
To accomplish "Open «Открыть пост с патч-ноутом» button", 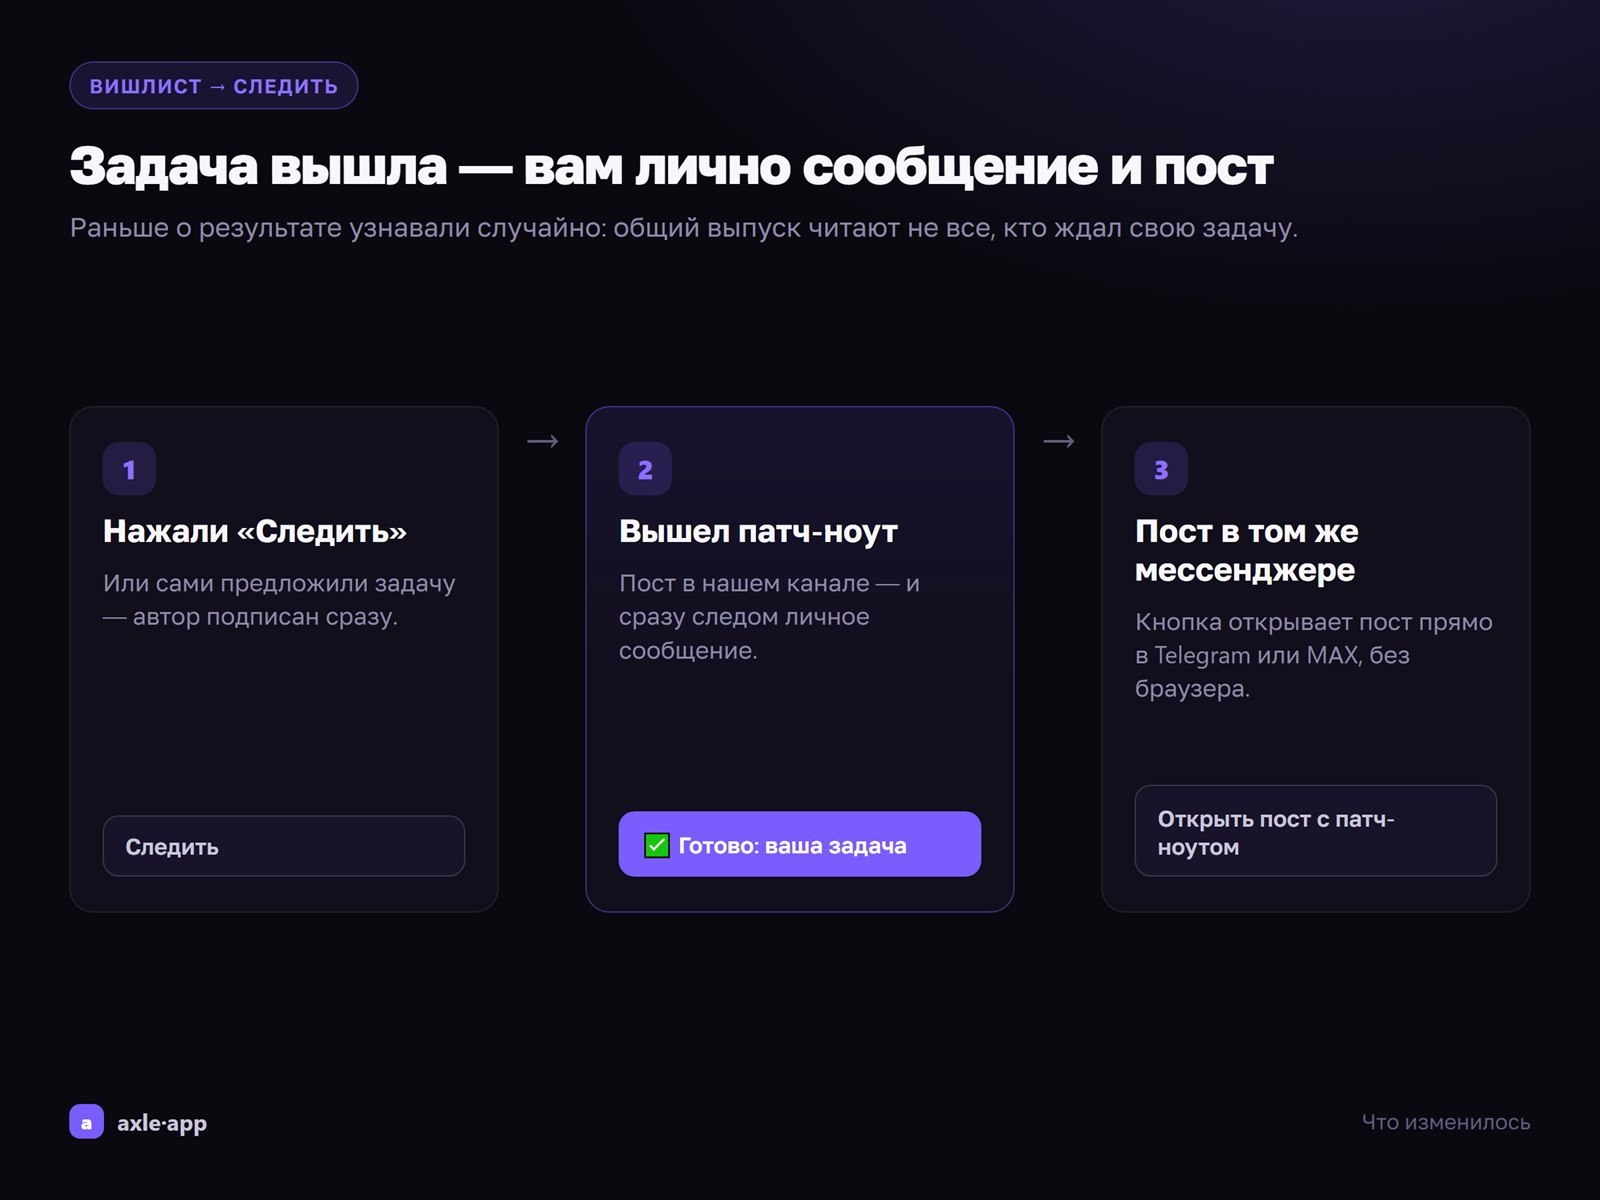I will pos(1316,831).
